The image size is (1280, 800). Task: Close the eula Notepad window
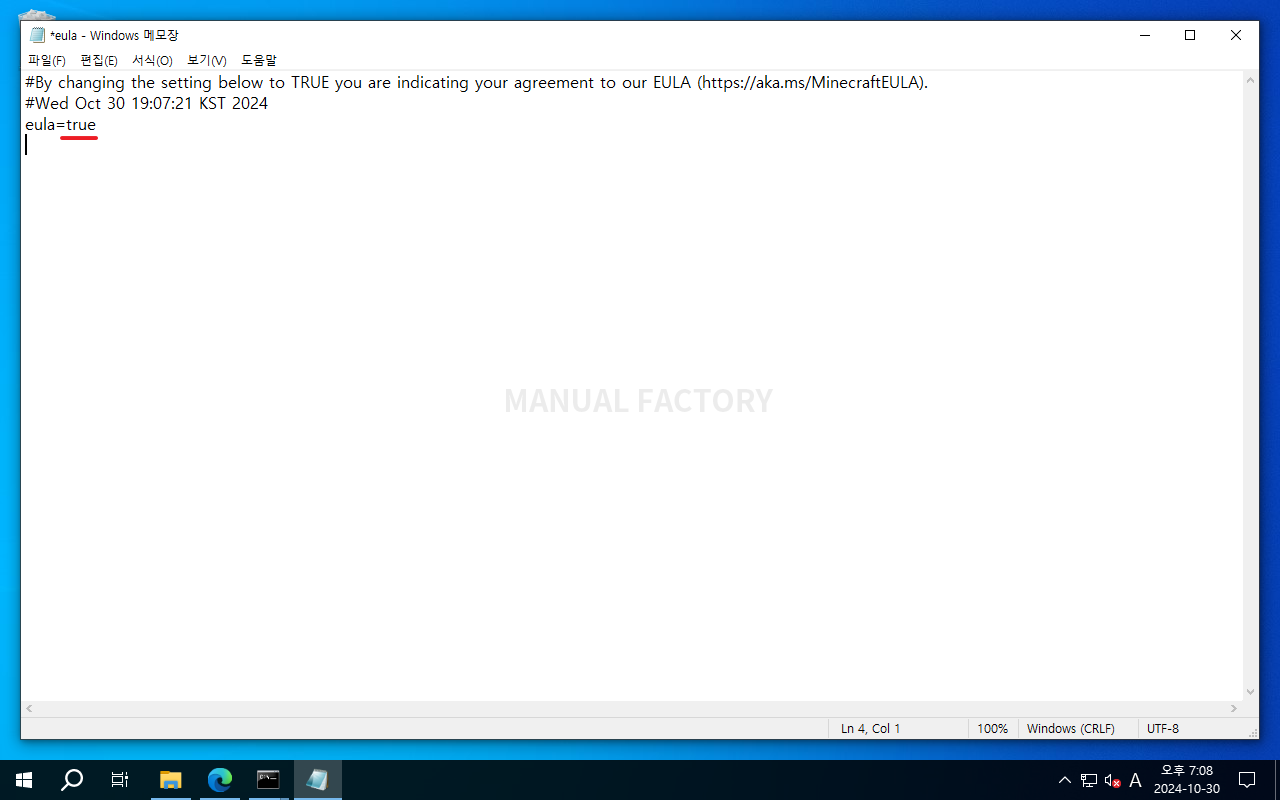1236,35
